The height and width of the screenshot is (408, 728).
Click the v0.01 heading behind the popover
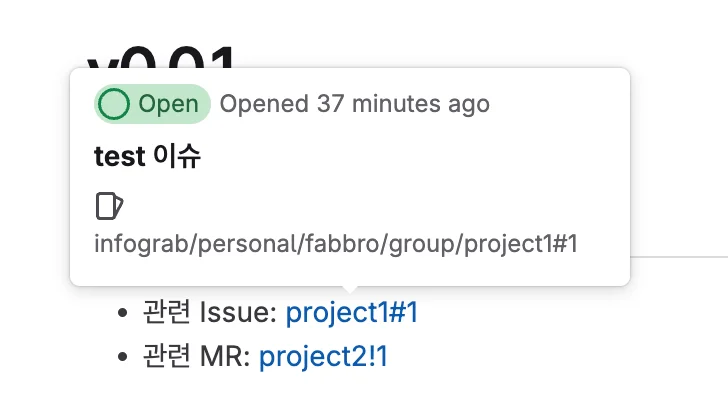[162, 55]
